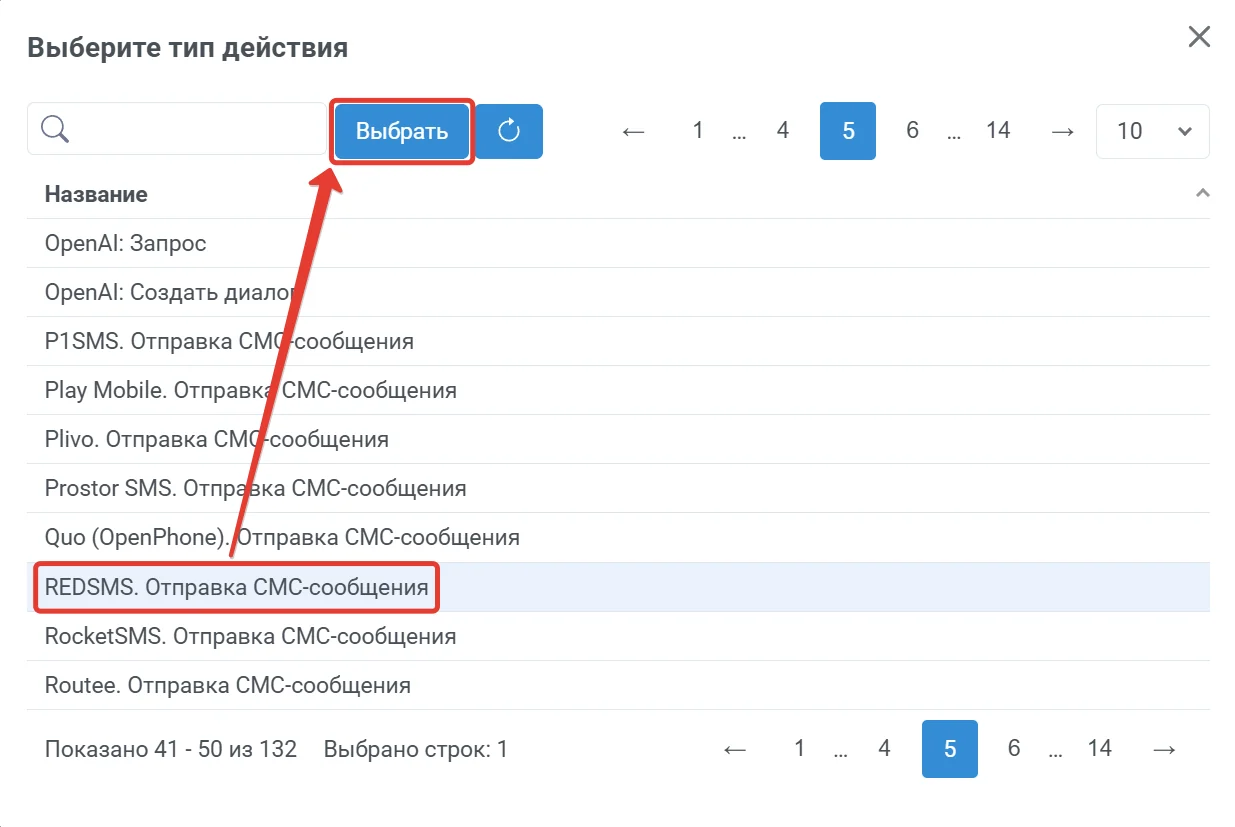Pick the RocketSMS. Отправка СМС-сообщения row
The height and width of the screenshot is (827, 1235).
coord(618,636)
